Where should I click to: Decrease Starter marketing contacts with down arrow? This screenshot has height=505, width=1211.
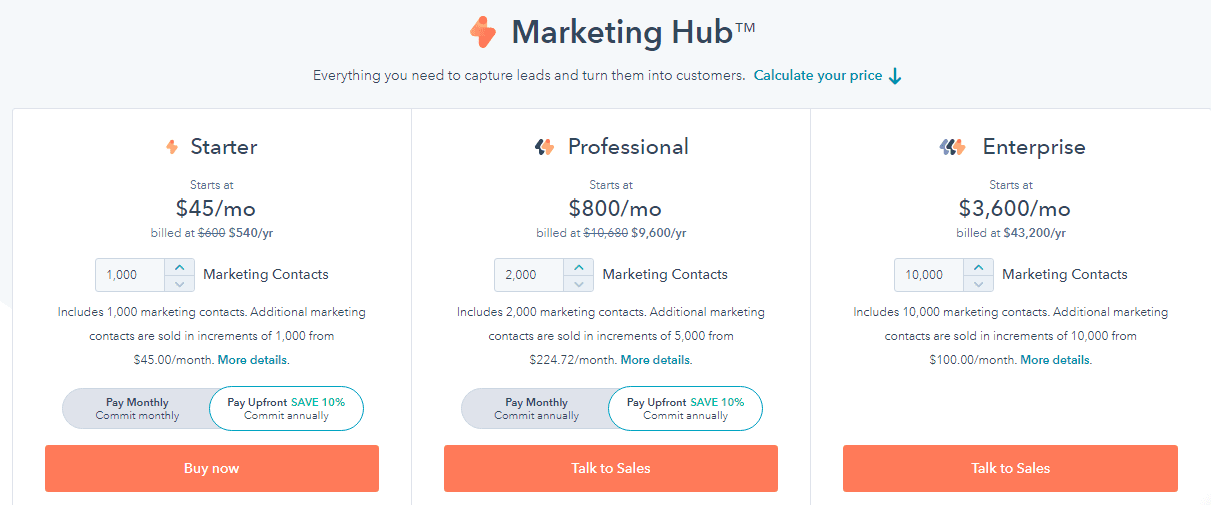click(x=180, y=283)
